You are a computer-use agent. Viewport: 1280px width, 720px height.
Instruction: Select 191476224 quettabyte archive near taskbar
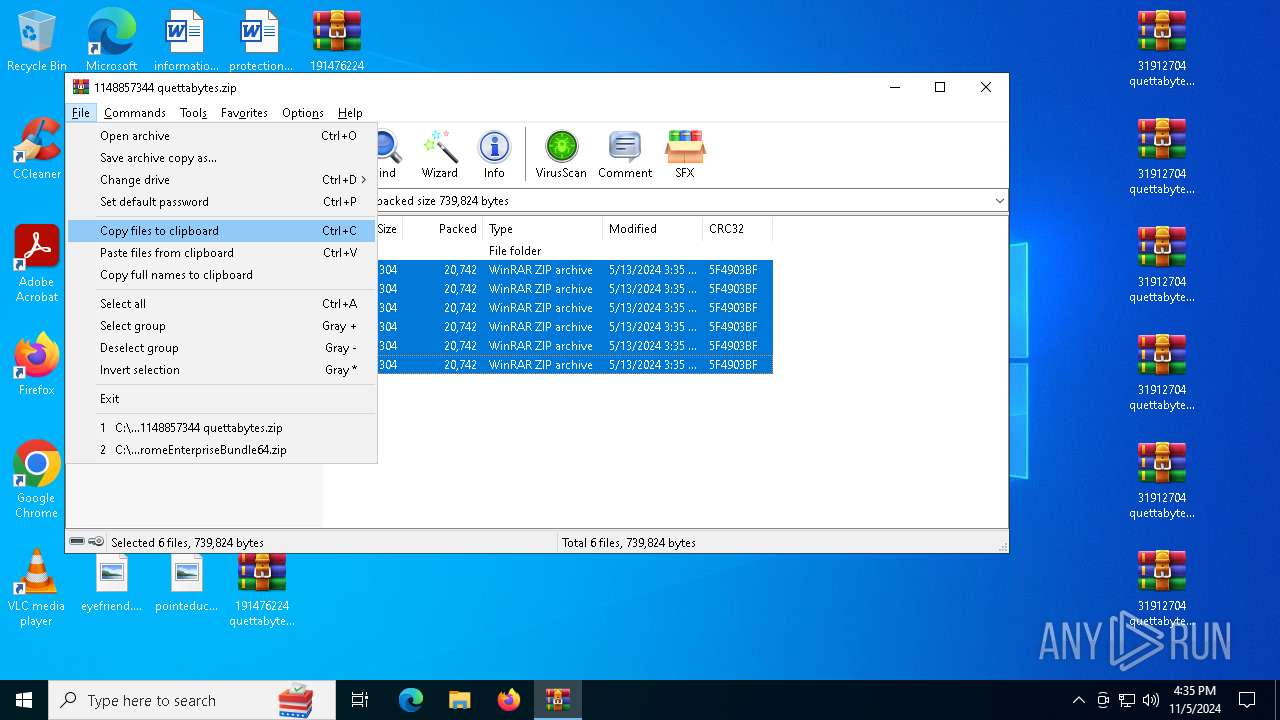click(x=261, y=589)
